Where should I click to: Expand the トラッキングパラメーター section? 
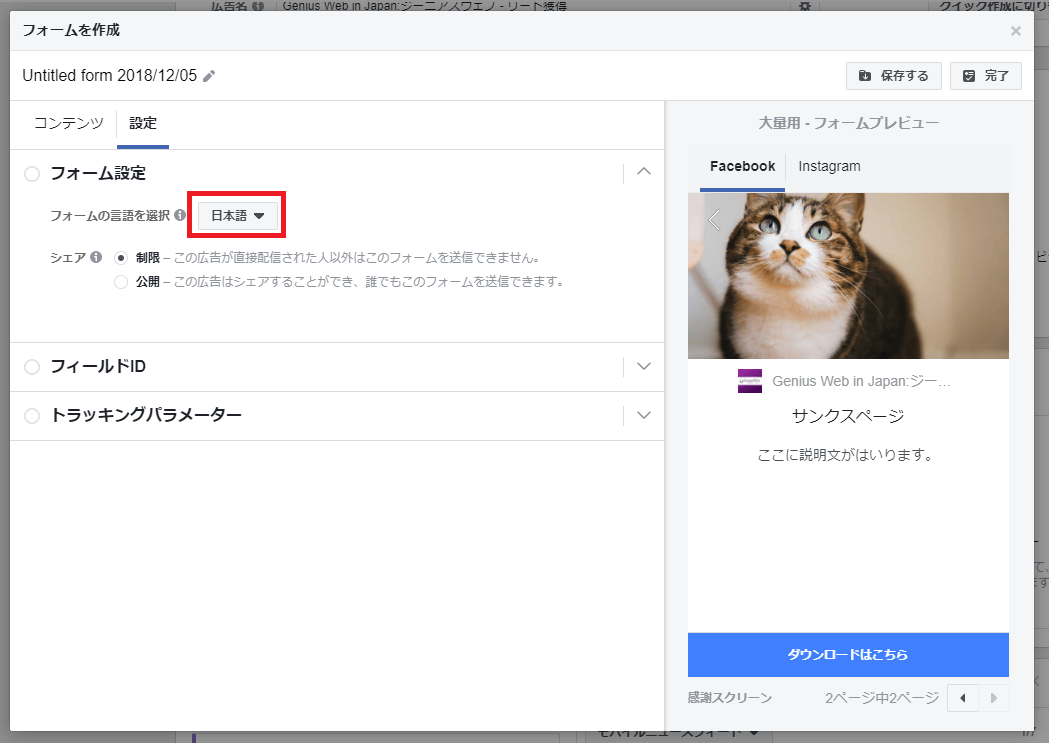click(644, 415)
